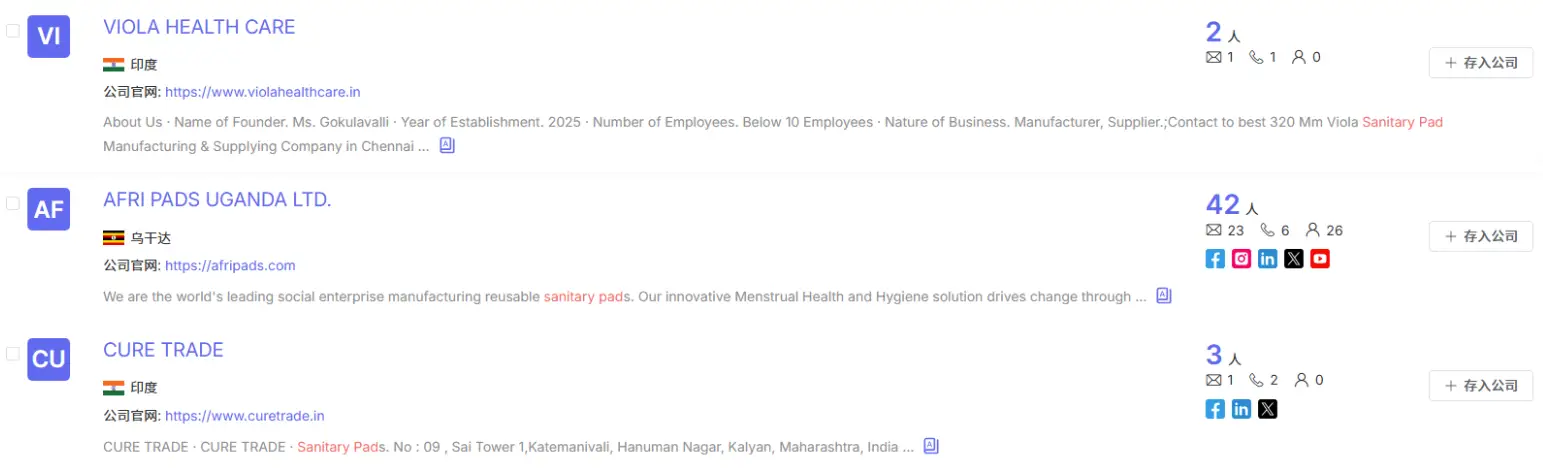Check the CURE TRADE row checkbox
1543x473 pixels.
[x=13, y=353]
